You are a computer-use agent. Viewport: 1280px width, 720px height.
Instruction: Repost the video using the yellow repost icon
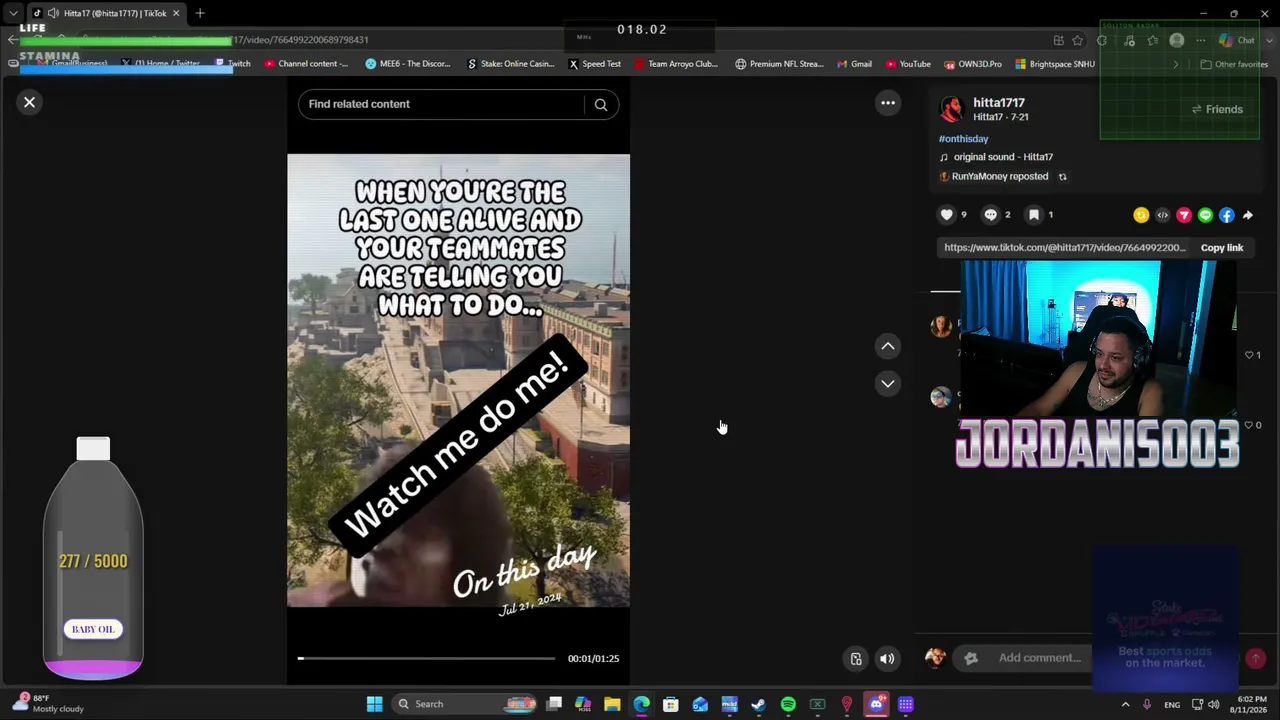click(1141, 215)
